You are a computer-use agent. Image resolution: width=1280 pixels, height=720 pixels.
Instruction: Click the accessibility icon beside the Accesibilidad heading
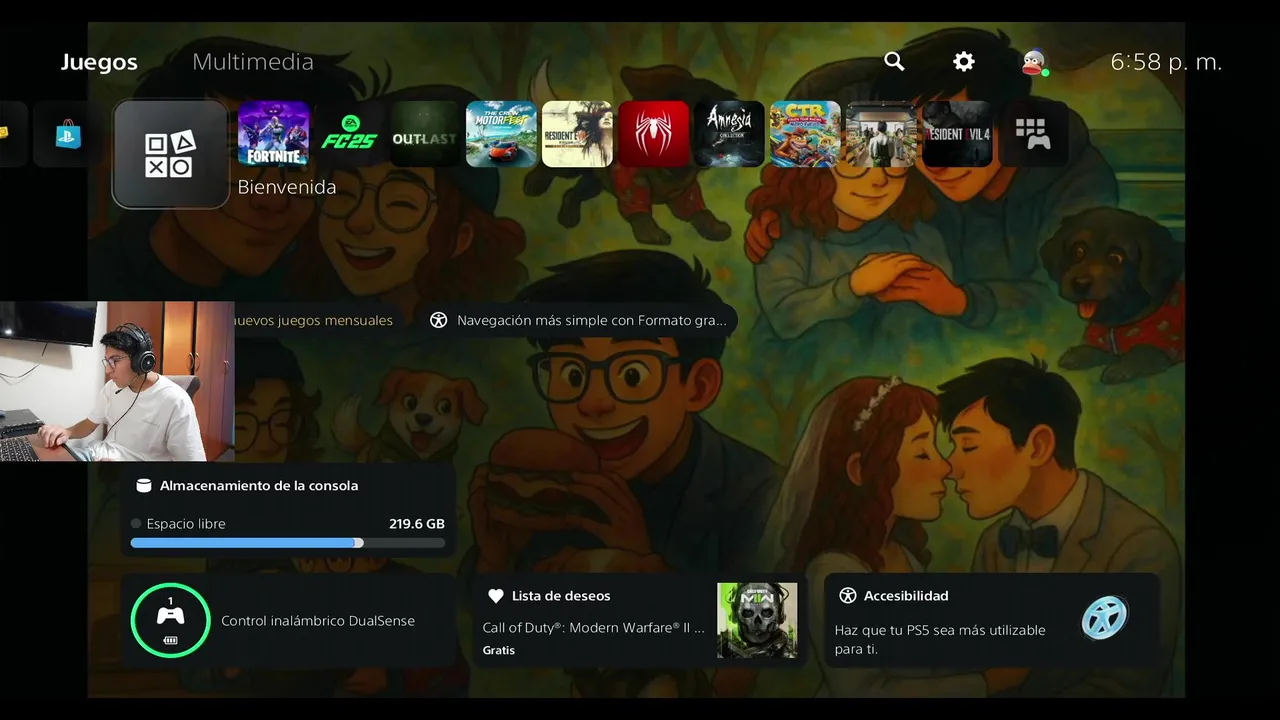[x=848, y=596]
